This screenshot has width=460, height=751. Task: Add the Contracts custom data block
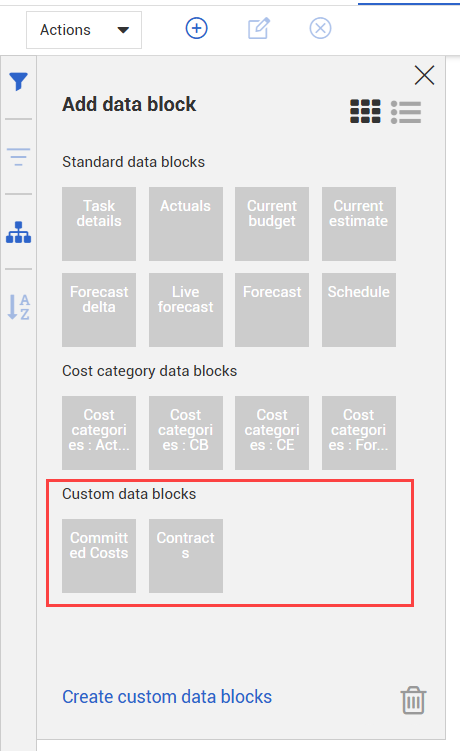point(185,556)
